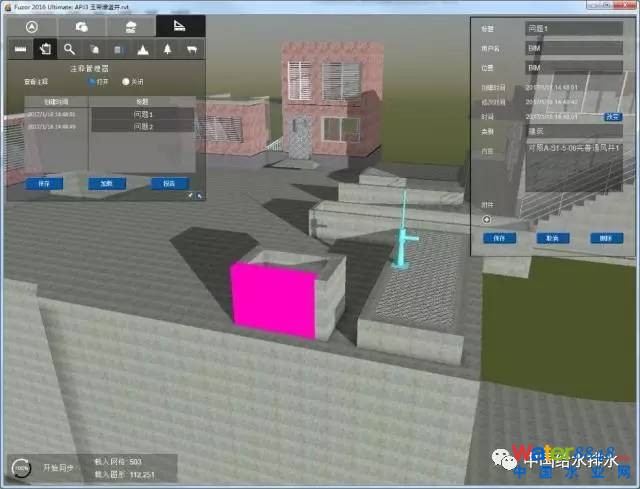Viewport: 640px width, 489px height.
Task: Turn on annotation view with 打开 radio
Action: pos(91,82)
